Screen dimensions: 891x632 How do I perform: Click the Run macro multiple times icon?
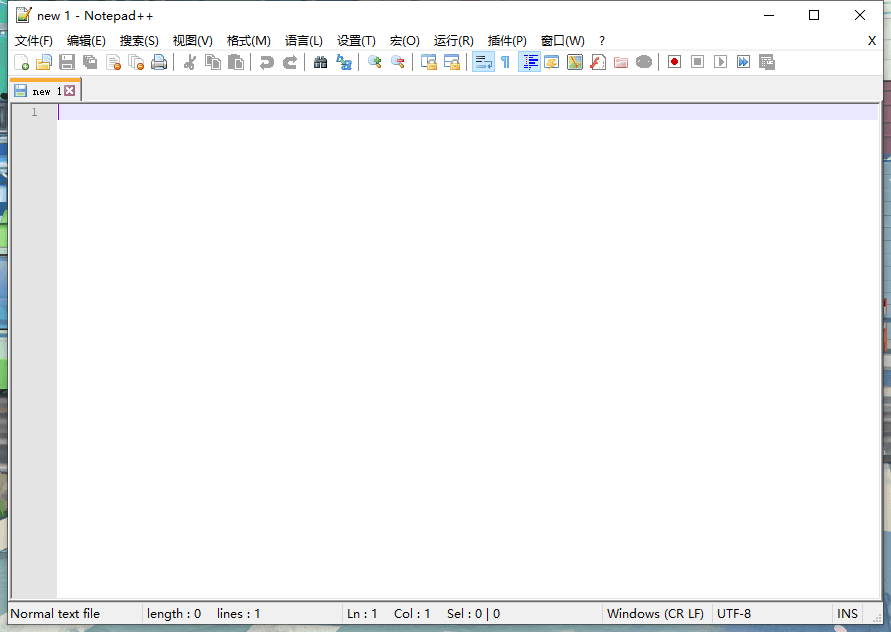[743, 62]
